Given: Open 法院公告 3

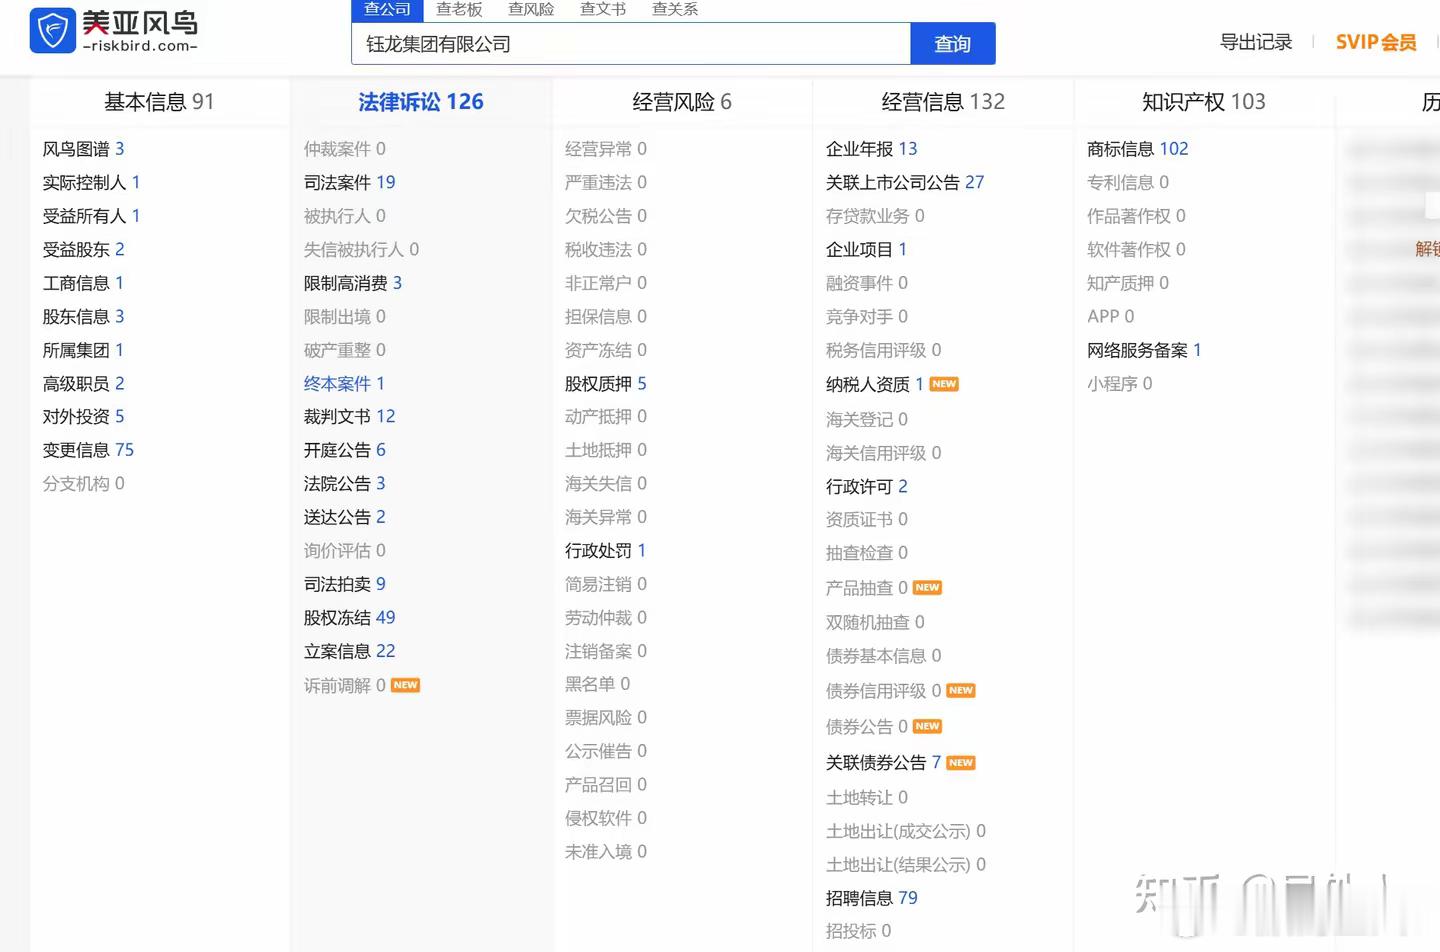Looking at the screenshot, I should 345,484.
